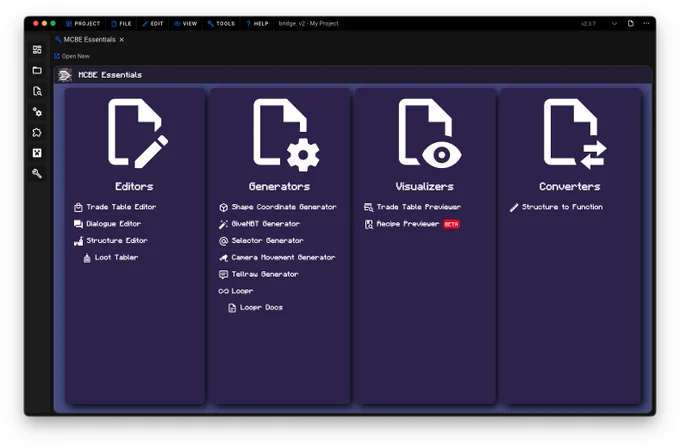
Task: Open the find in files sidebar icon
Action: click(37, 91)
